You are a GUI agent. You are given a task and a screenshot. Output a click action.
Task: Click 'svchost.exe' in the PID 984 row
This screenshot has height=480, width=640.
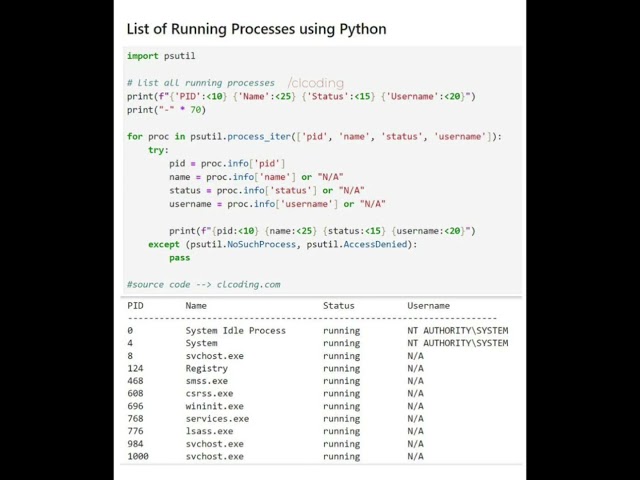pyautogui.click(x=214, y=444)
